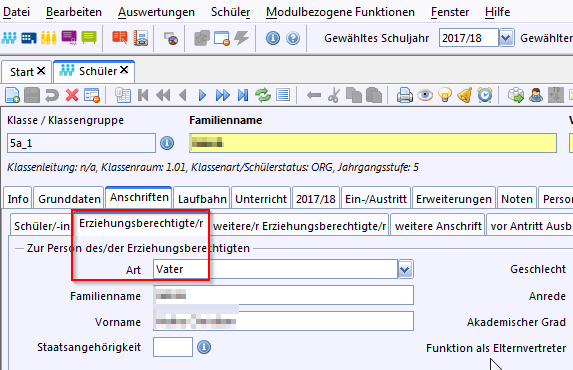Open Modulbezogene Funktionen menu
This screenshot has width=573, height=370.
(340, 12)
